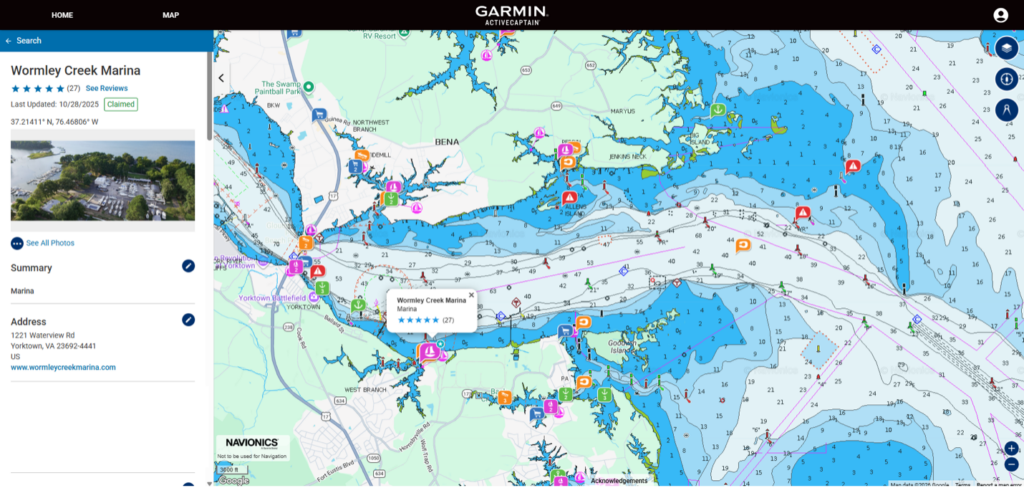Screen dimensions: 1024x488
Task: Click the Claimed badge
Action: pos(121,104)
